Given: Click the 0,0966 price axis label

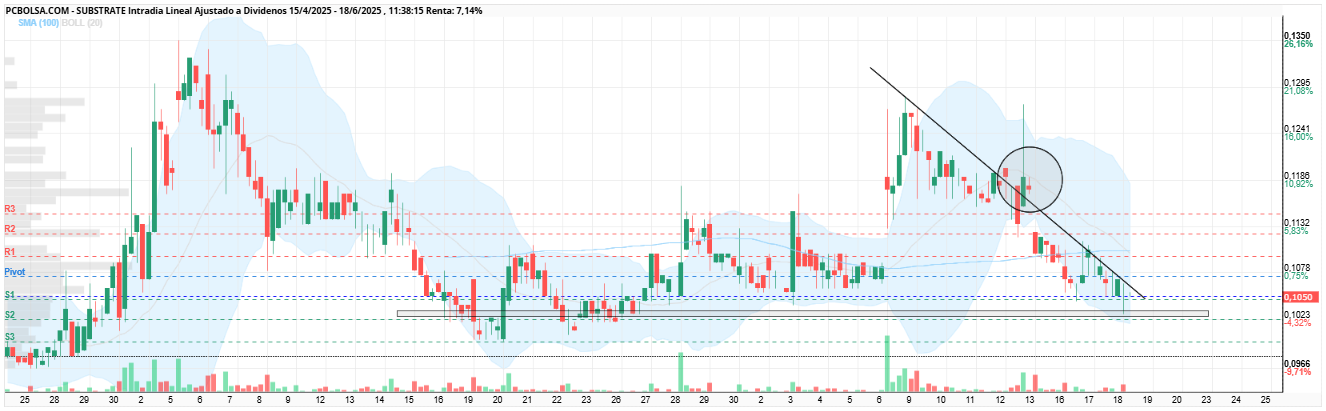Looking at the screenshot, I should coord(1297,363).
